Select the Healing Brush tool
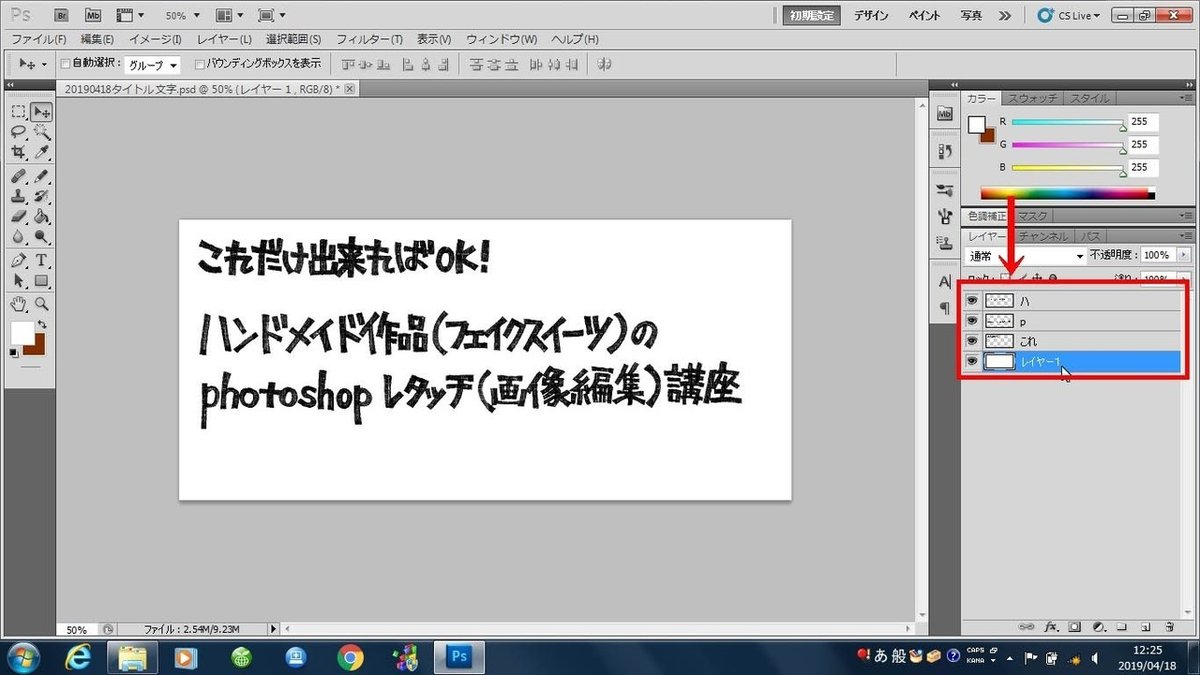The image size is (1200, 675). pos(19,176)
